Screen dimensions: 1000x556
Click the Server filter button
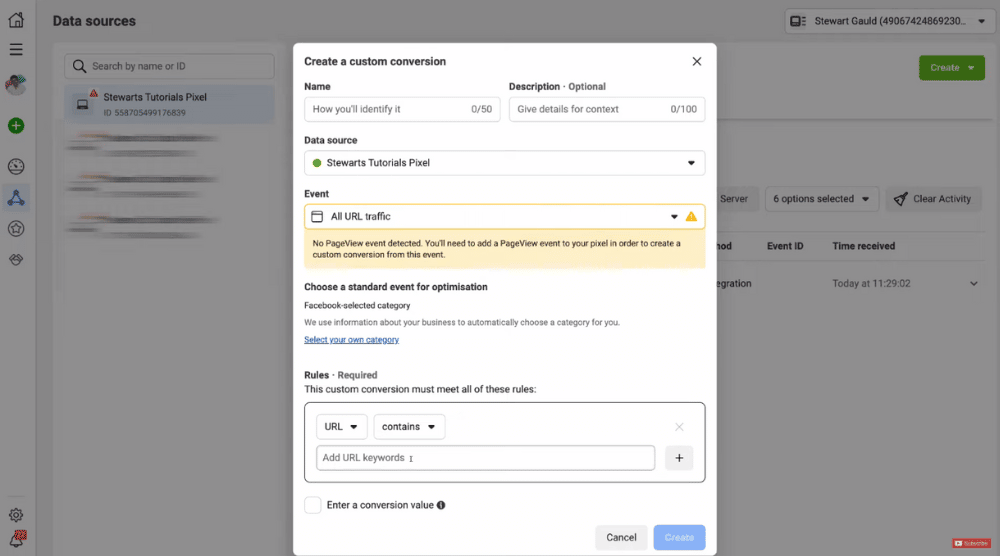point(737,199)
